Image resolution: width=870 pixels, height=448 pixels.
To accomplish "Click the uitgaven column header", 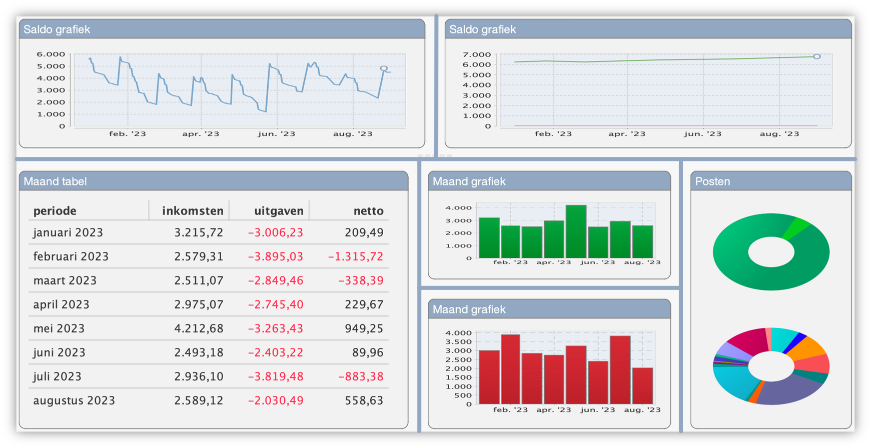I will click(278, 211).
